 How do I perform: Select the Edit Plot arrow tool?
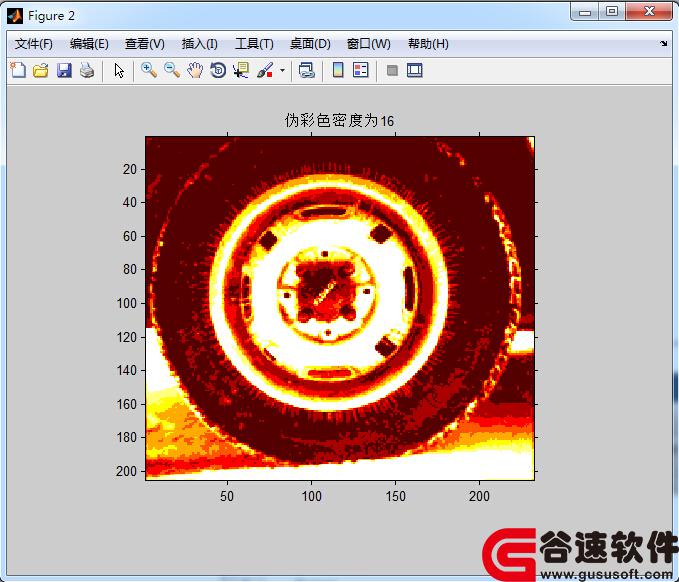coord(119,70)
